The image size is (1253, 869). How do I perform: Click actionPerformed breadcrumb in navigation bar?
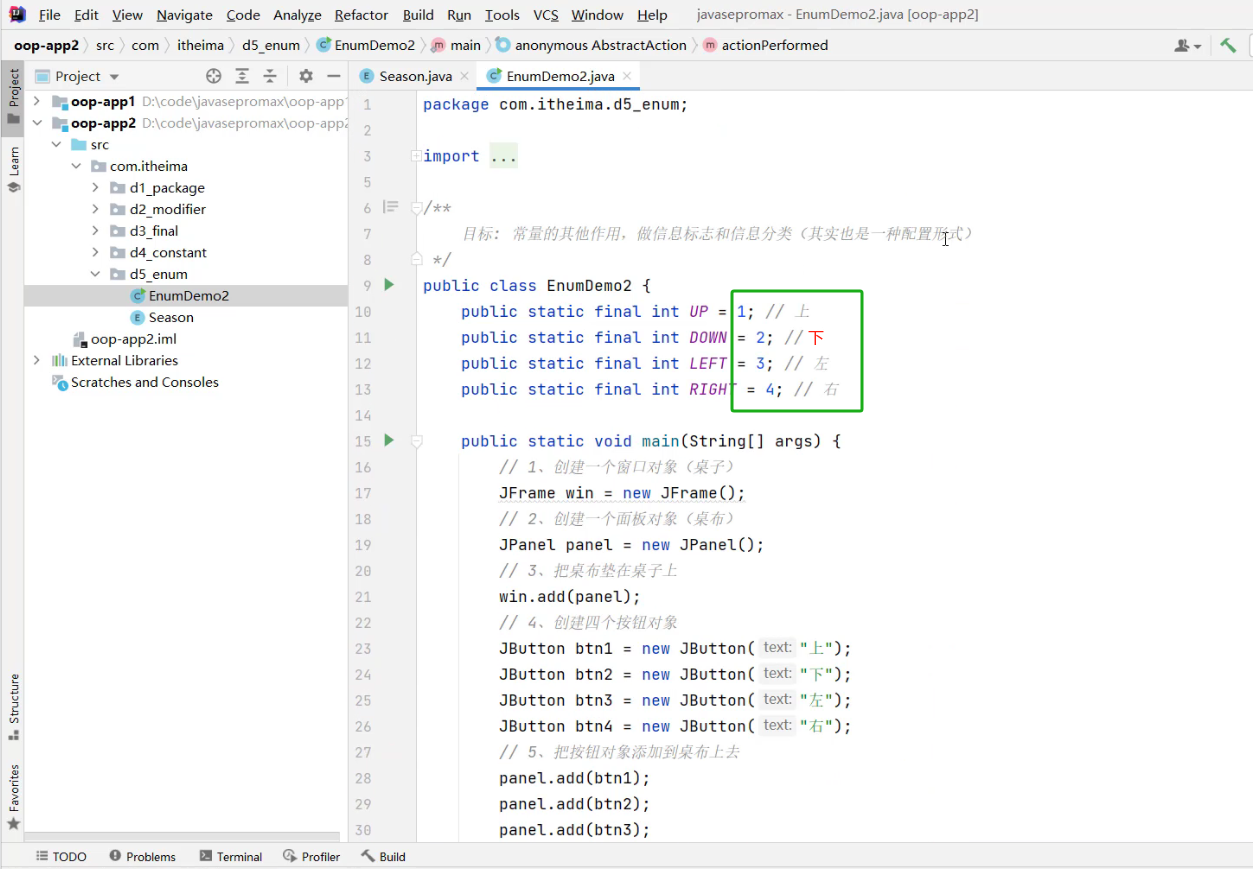click(765, 45)
